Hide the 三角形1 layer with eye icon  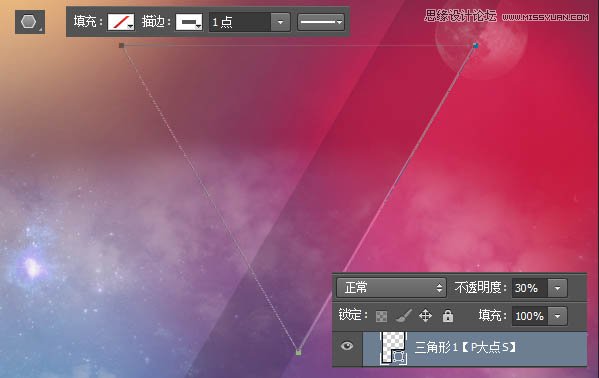pyautogui.click(x=347, y=346)
